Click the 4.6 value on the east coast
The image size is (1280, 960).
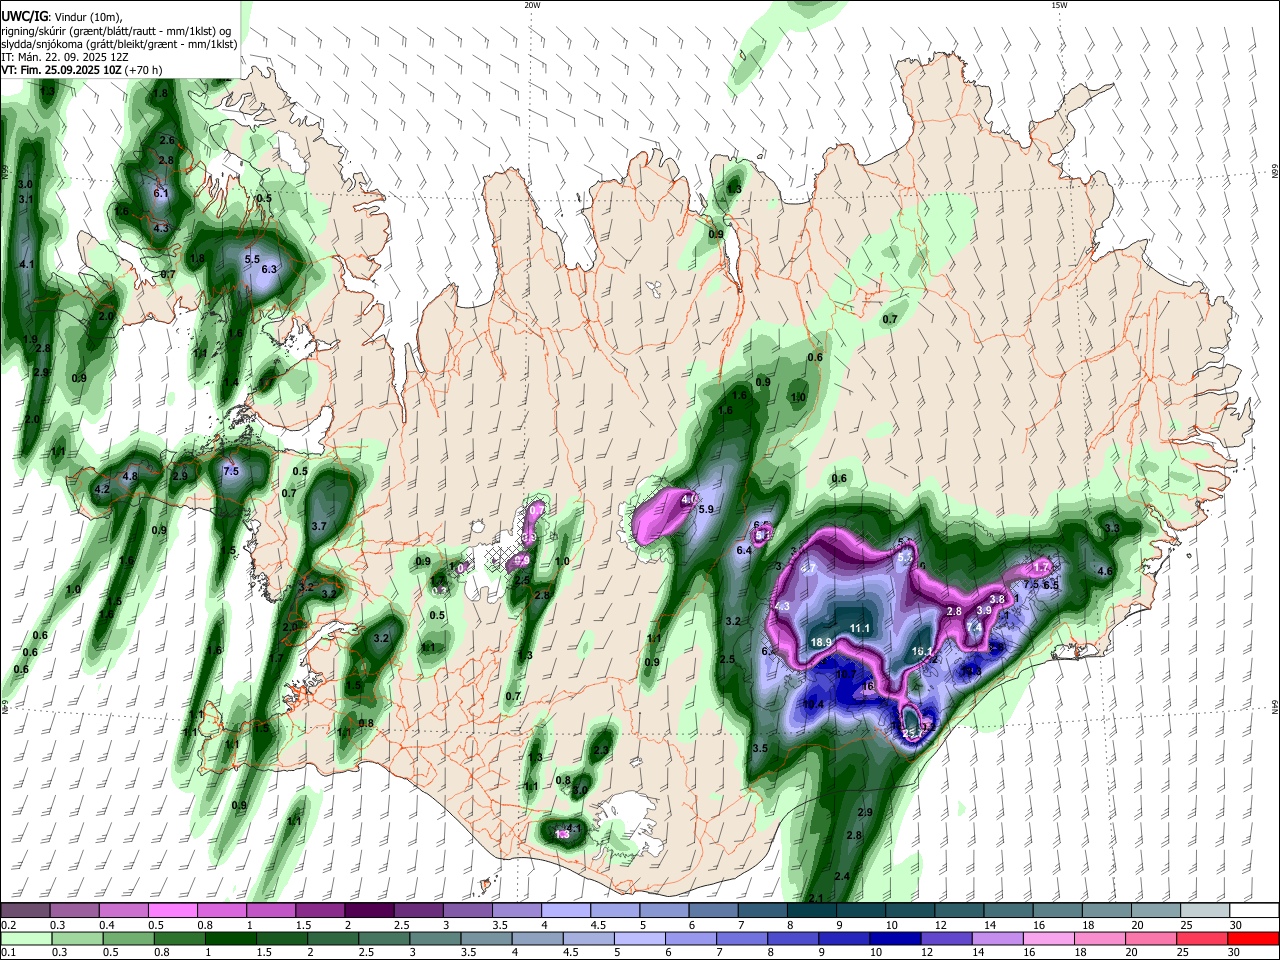1105,572
